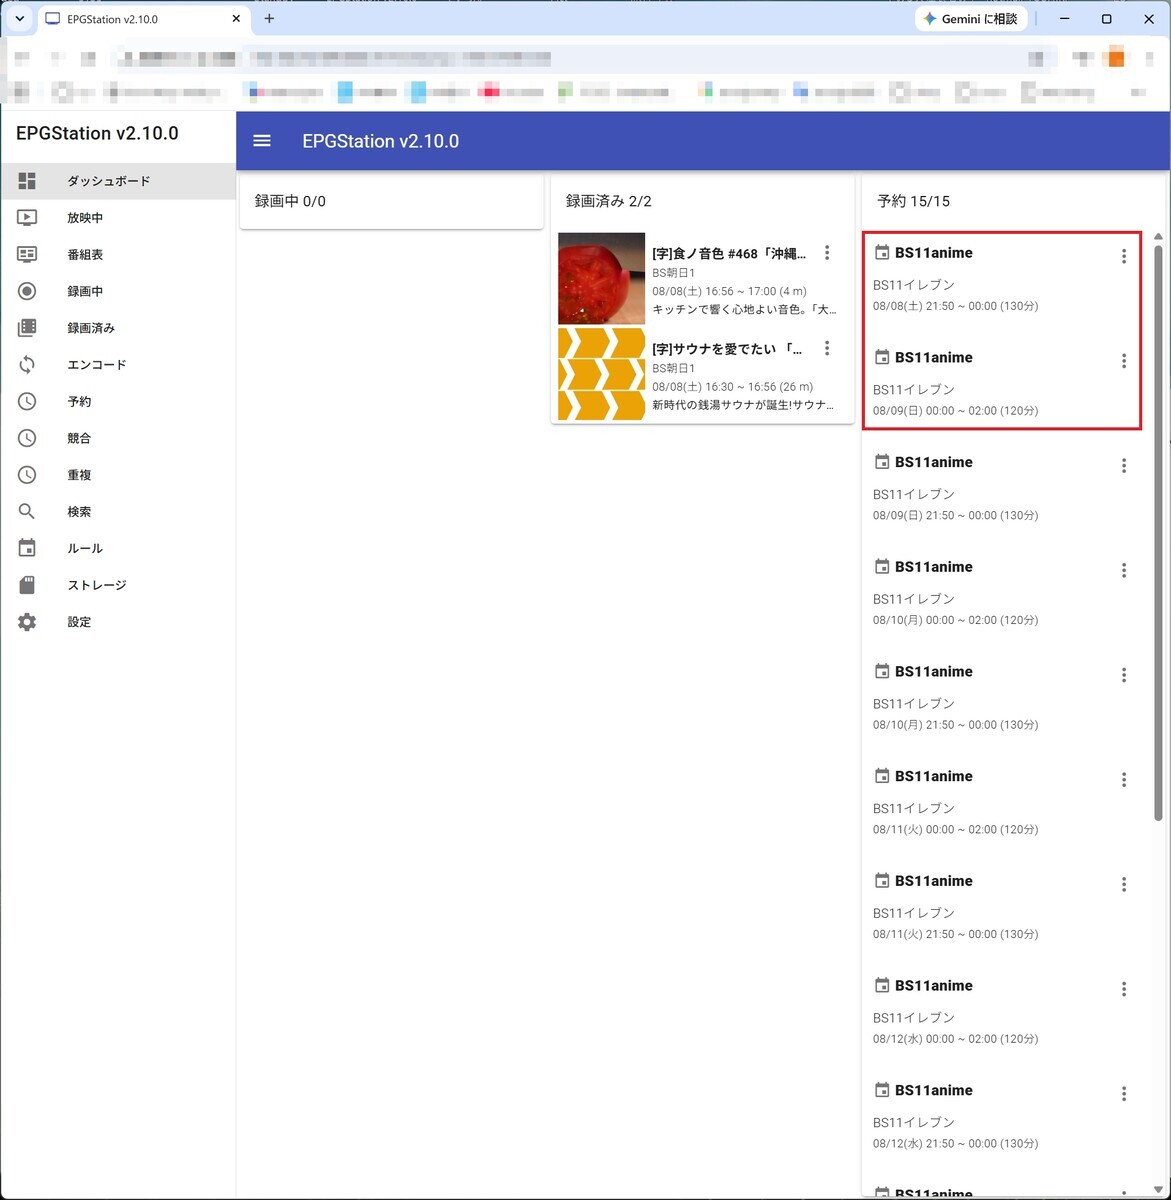Click the サウナを愛でたい recording title
This screenshot has width=1171, height=1200.
coord(727,349)
